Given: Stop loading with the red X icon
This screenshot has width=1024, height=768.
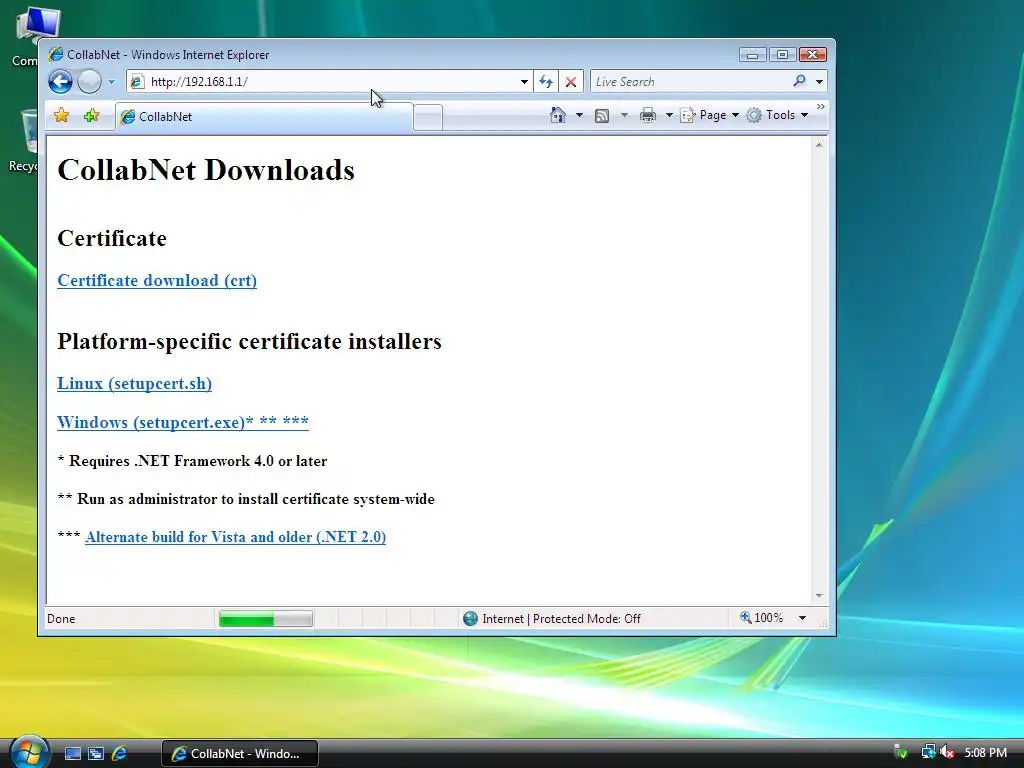Looking at the screenshot, I should [x=571, y=82].
